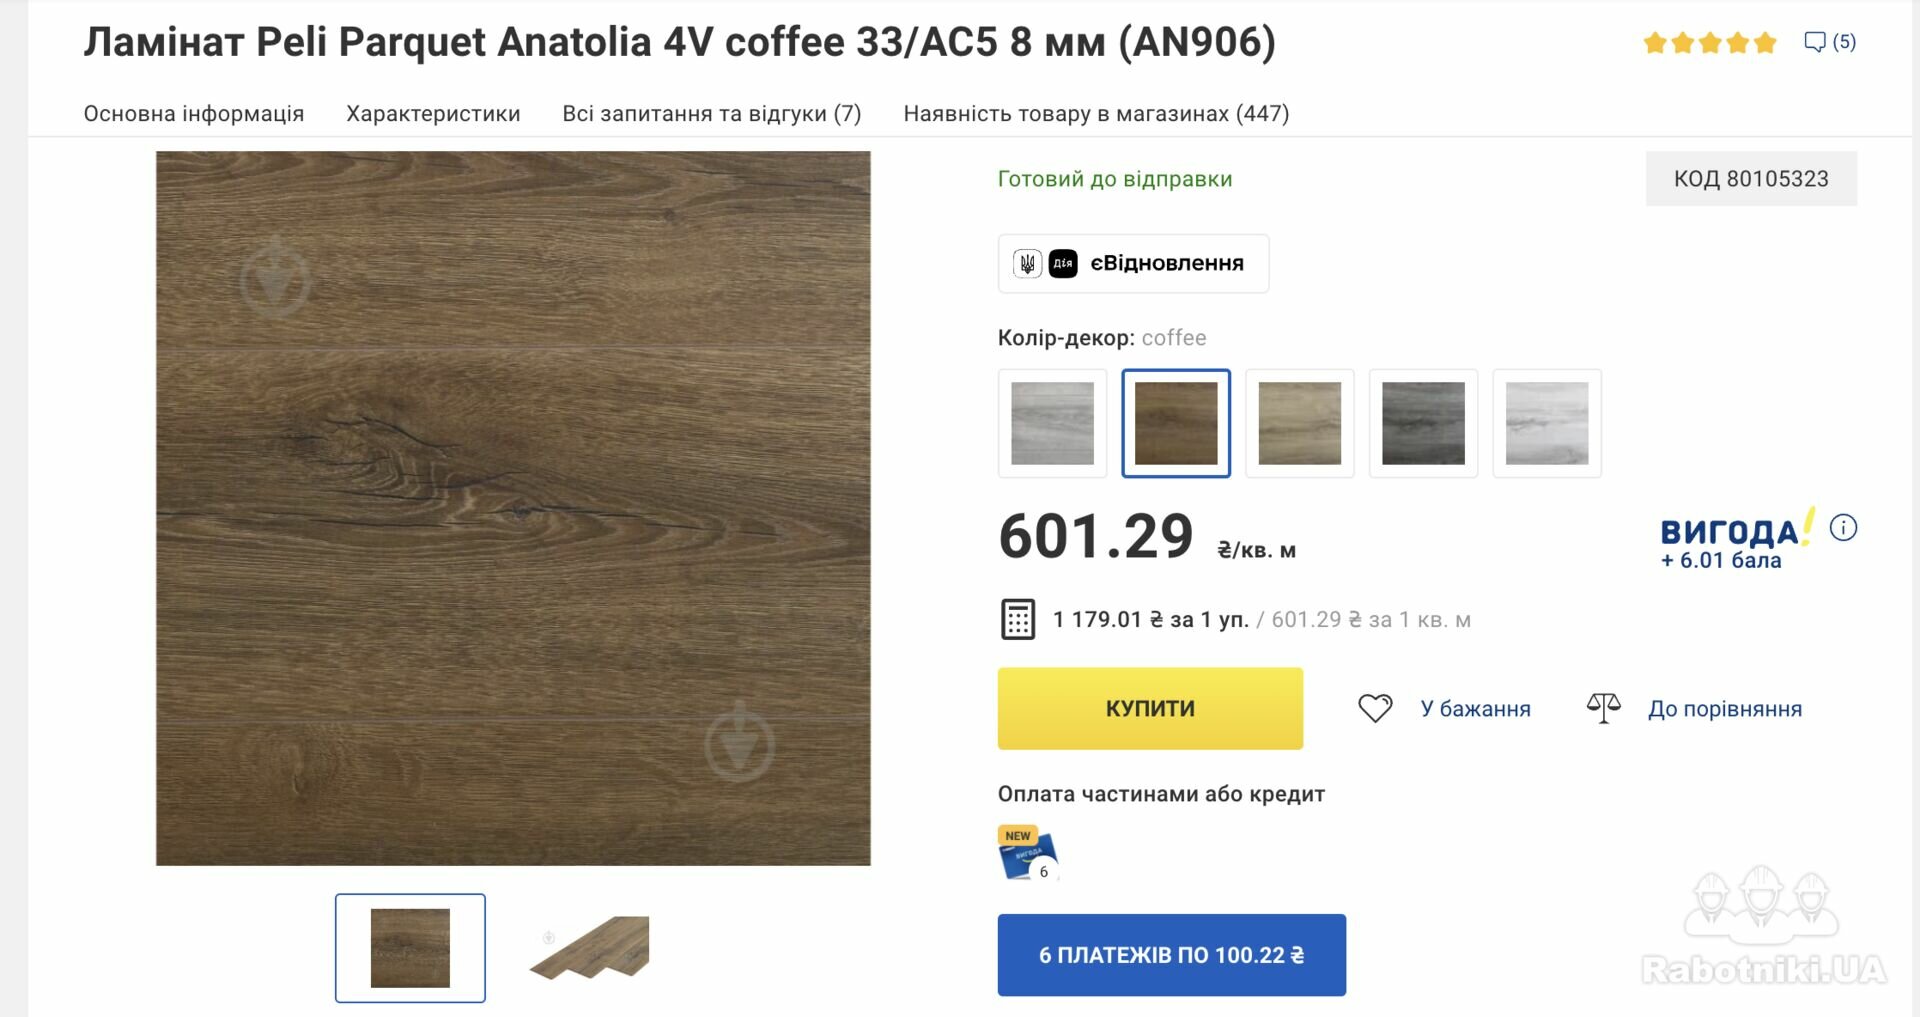
Task: Select the laminate planks thumbnail
Action: (x=590, y=948)
